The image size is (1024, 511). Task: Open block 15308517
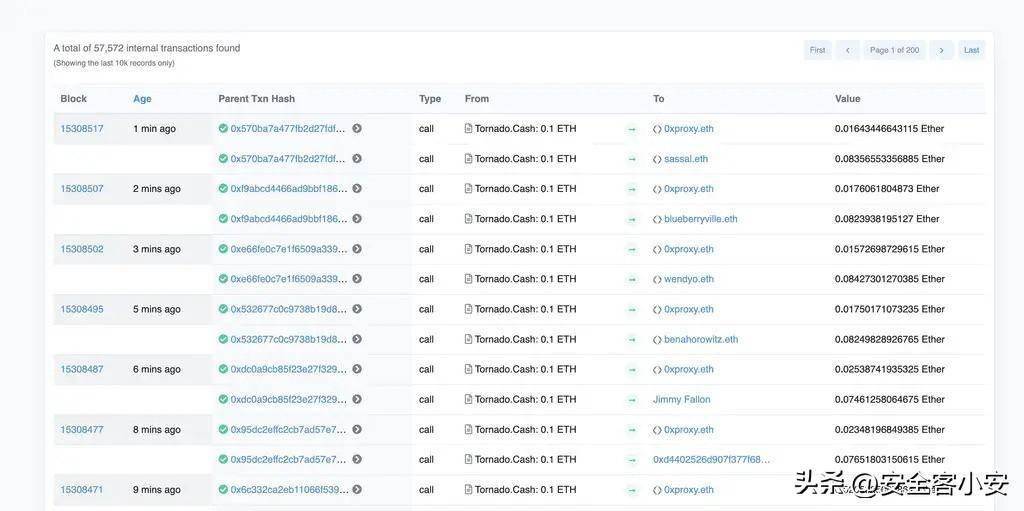pos(82,129)
